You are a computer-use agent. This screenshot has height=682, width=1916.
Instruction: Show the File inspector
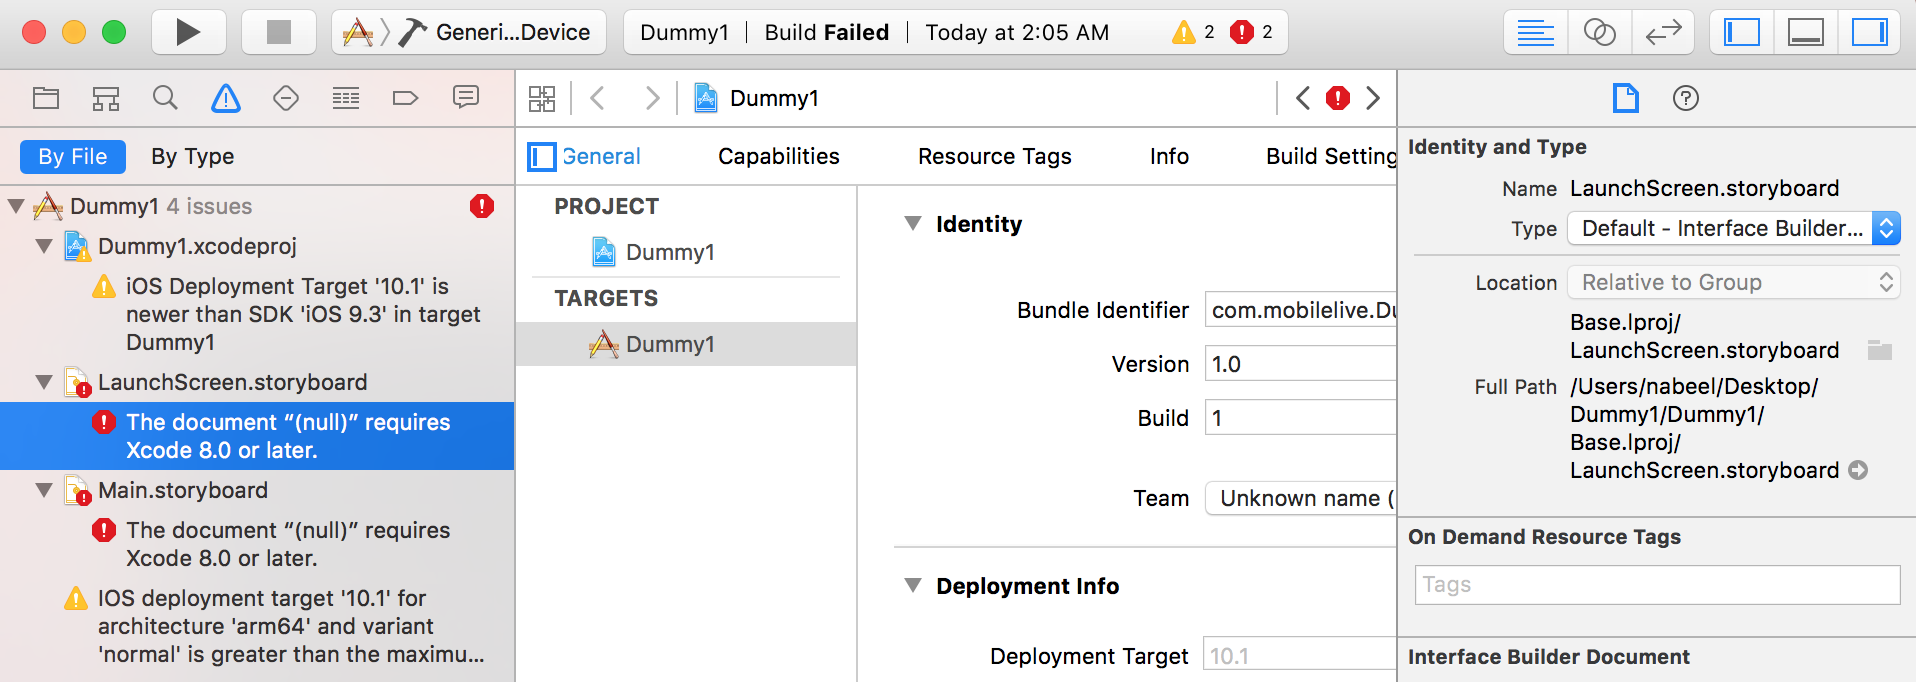pos(1626,98)
